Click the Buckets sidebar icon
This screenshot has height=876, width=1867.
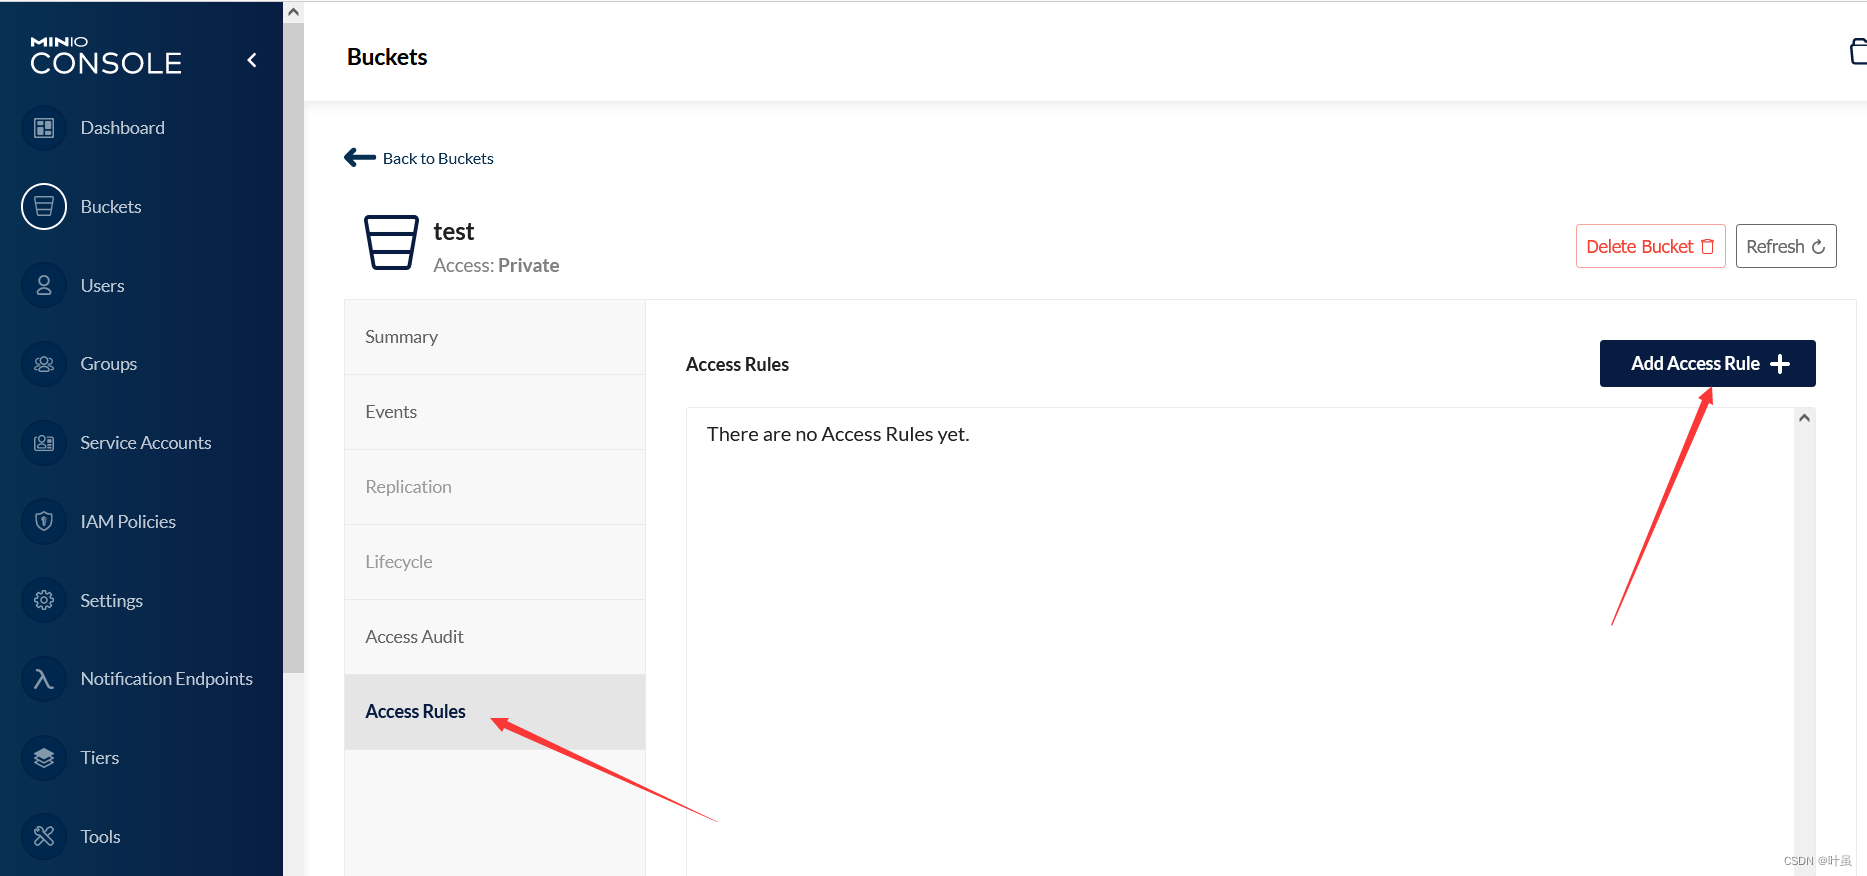coord(44,207)
